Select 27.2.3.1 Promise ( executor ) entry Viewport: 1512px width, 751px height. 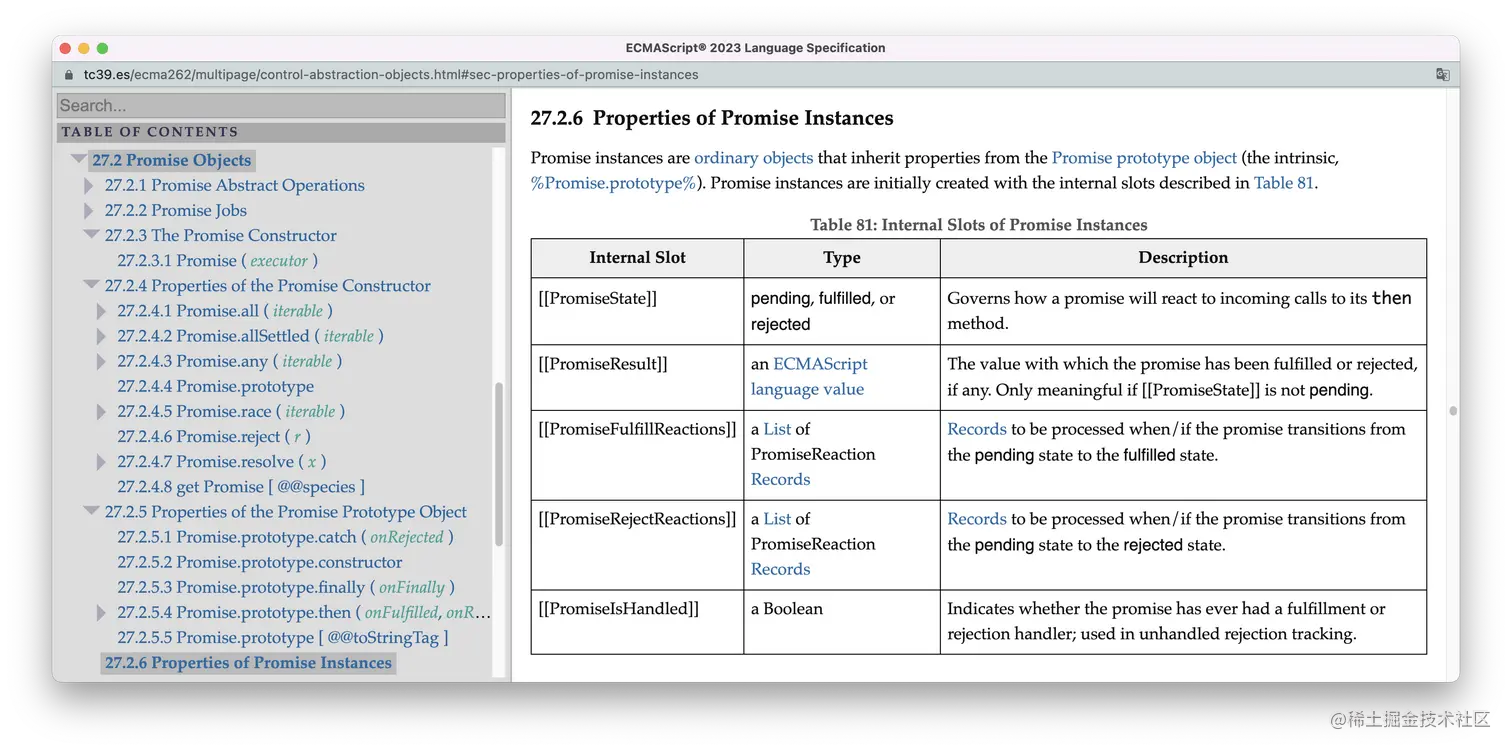tap(216, 260)
